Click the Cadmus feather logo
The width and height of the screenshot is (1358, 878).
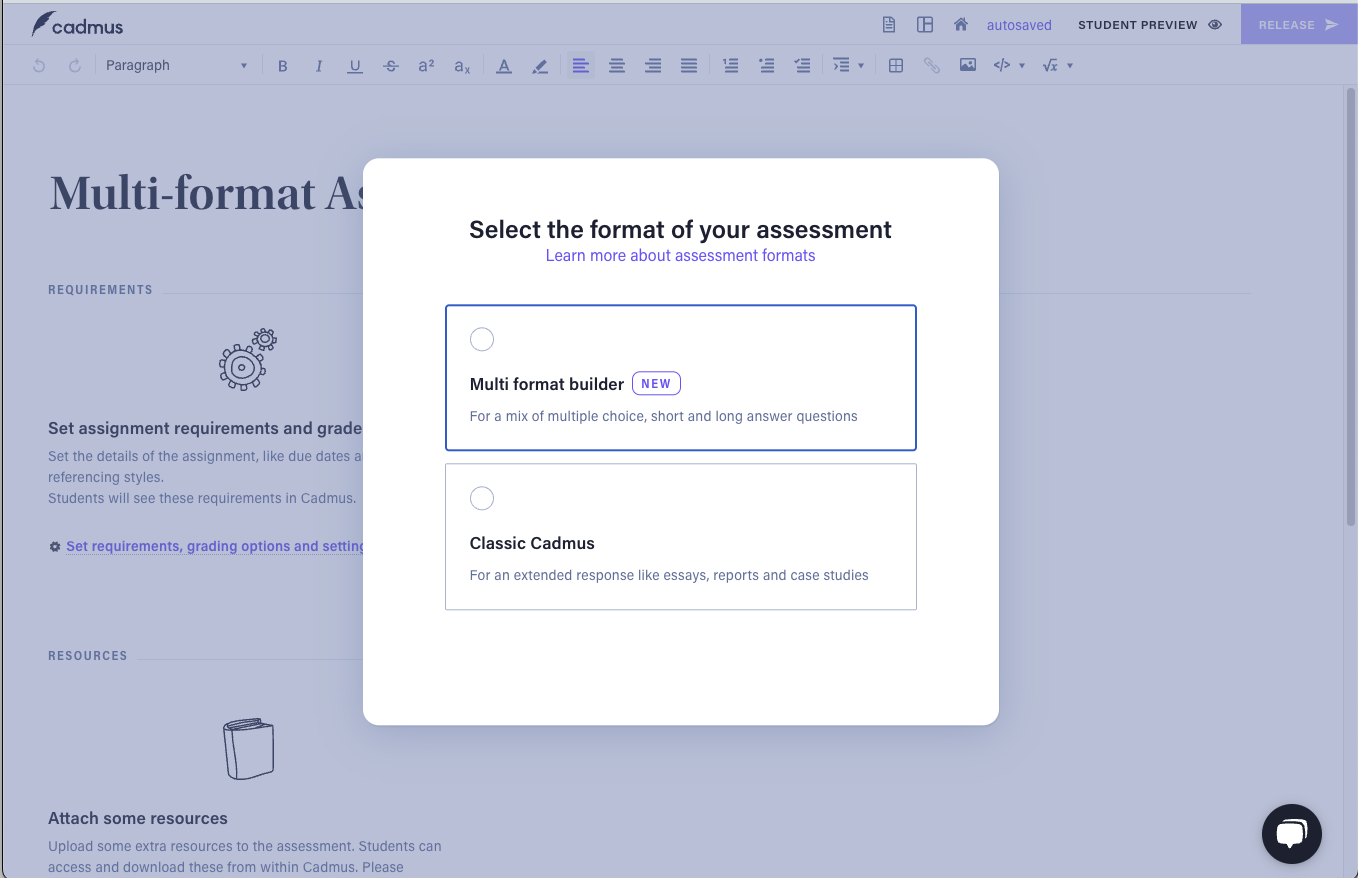coord(77,25)
